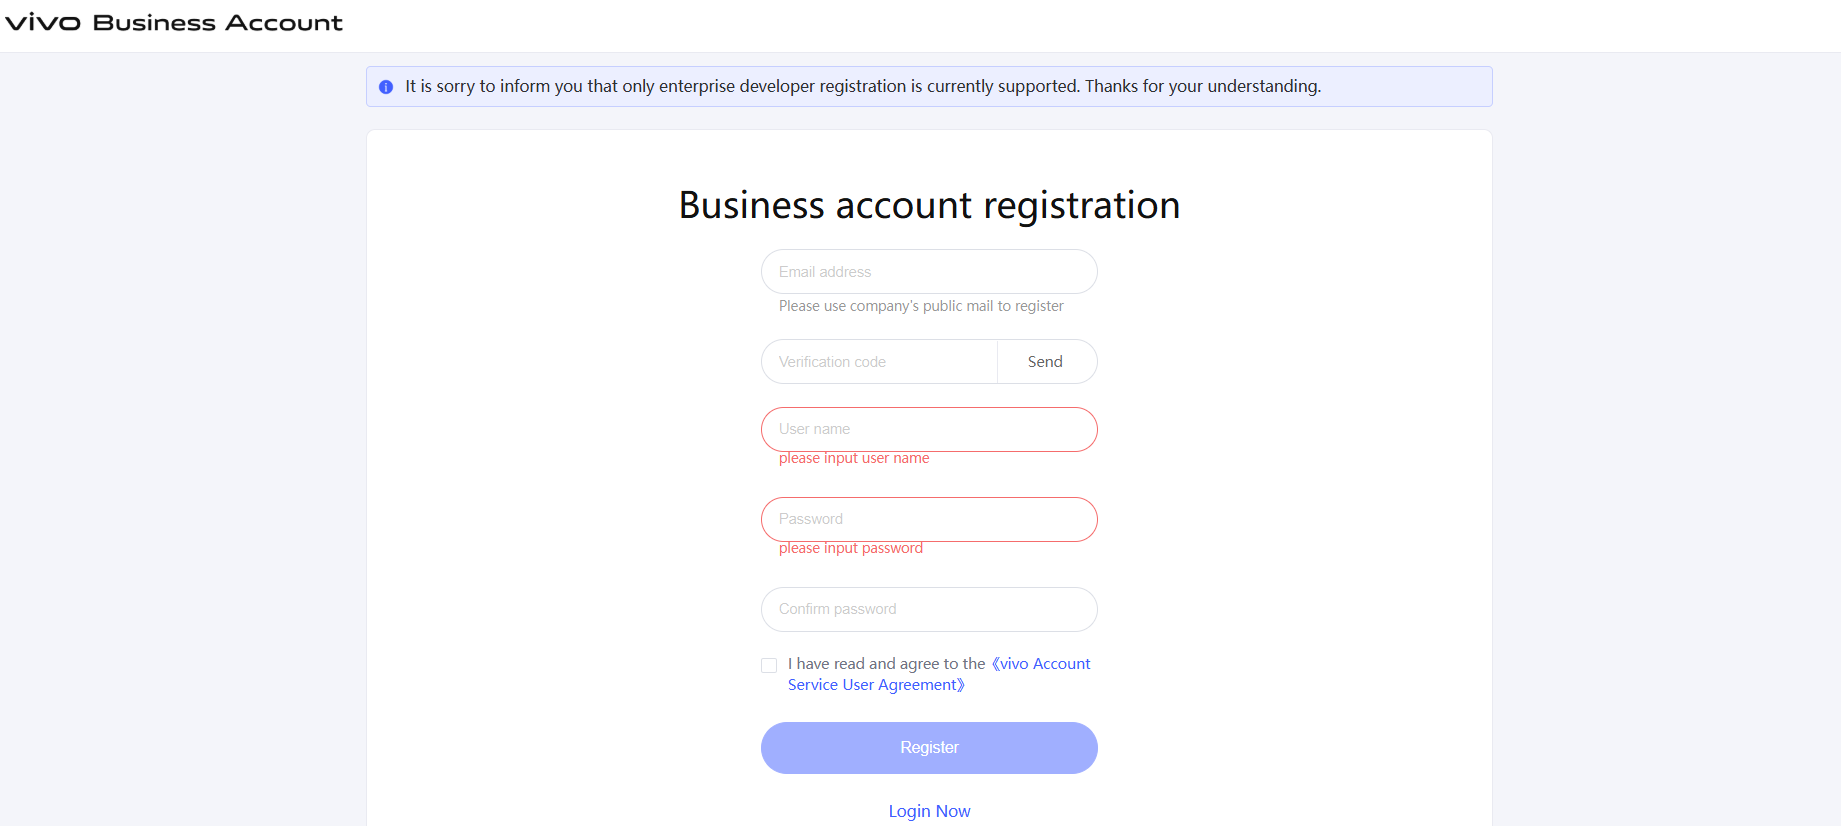Click the vivo Business Account logo

[x=174, y=23]
